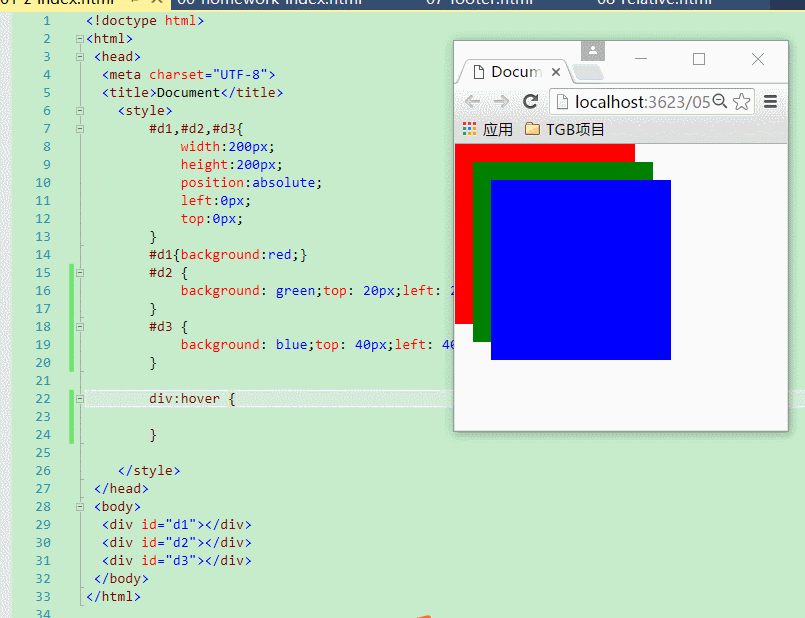Collapse the #d2 rule fold on line 15
The height and width of the screenshot is (618, 805).
click(x=80, y=273)
